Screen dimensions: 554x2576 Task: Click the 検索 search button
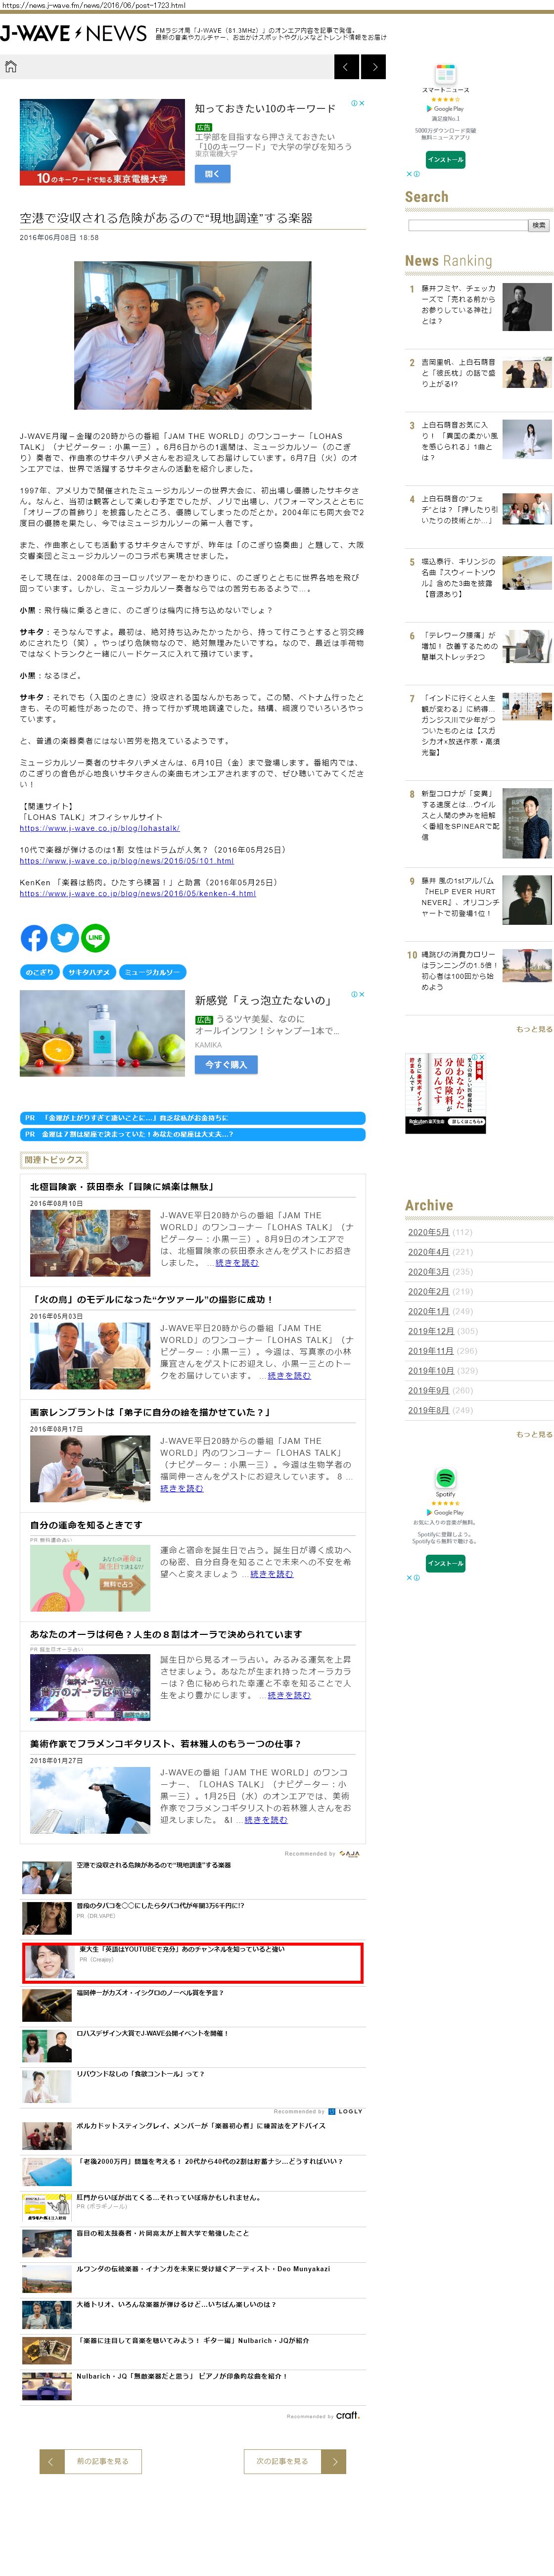click(539, 225)
